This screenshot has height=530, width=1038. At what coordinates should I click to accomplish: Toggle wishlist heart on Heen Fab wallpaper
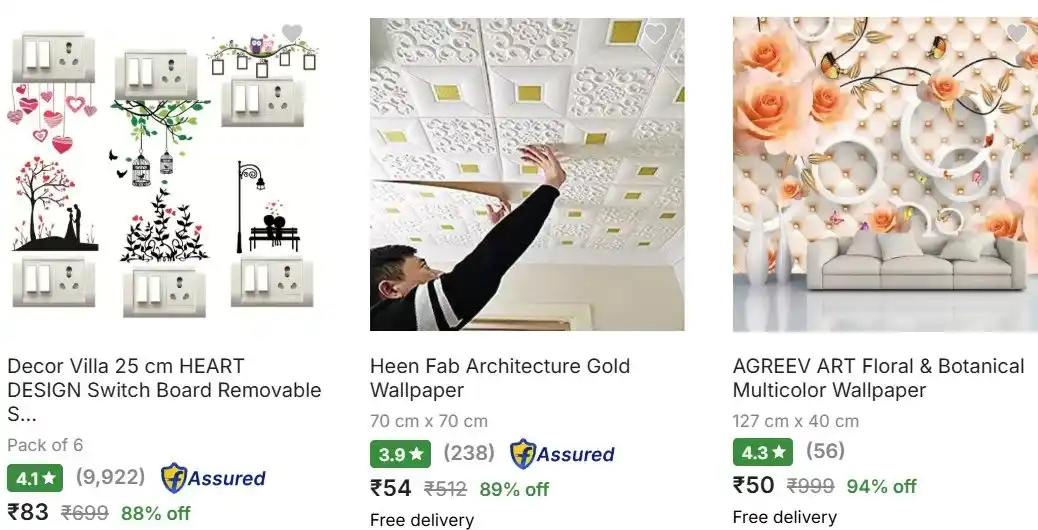[x=655, y=33]
